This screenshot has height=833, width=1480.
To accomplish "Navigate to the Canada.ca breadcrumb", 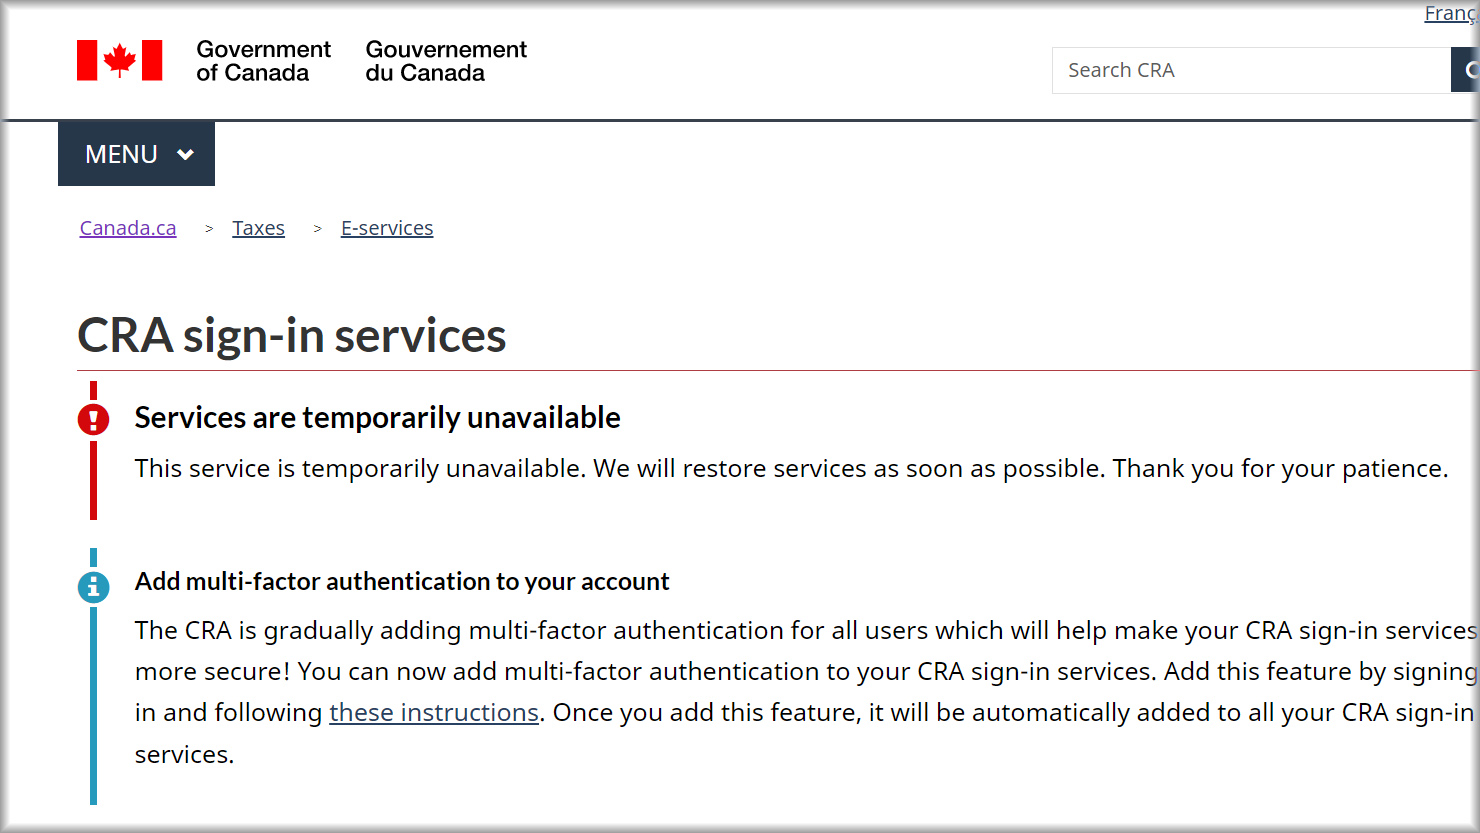I will (127, 228).
